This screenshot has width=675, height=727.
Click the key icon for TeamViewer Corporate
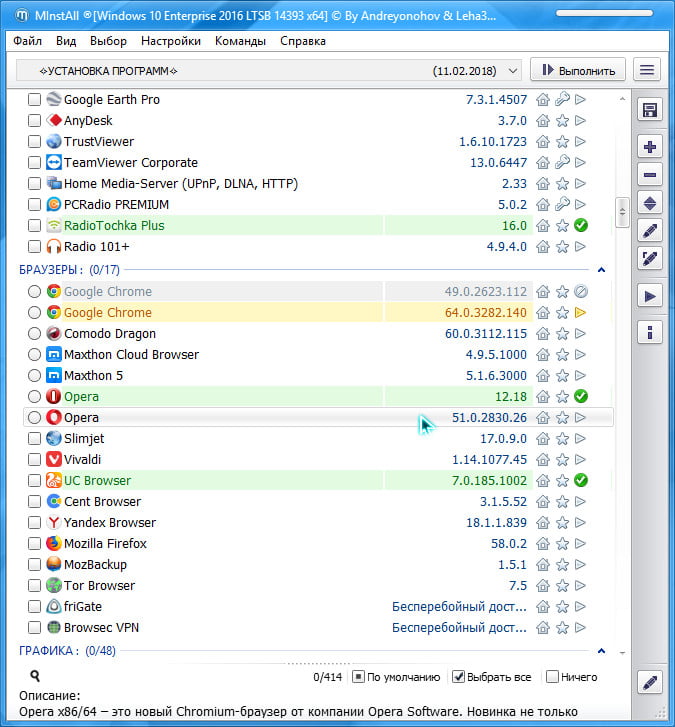(562, 163)
